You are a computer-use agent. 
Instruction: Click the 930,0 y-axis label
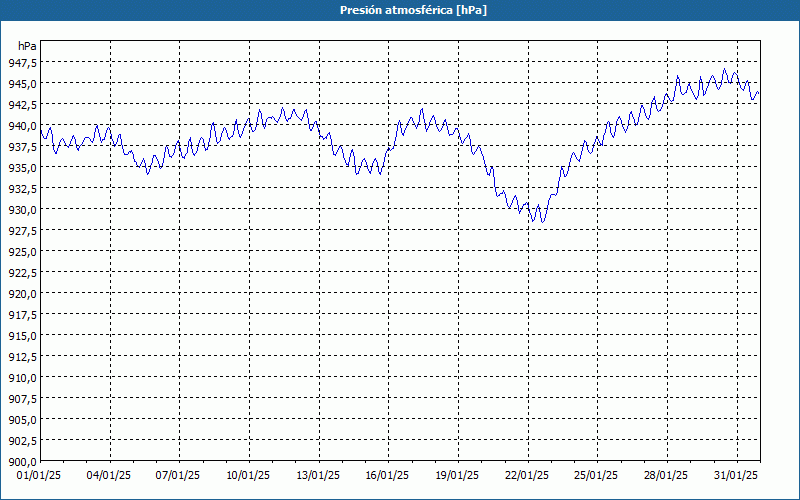(23, 209)
